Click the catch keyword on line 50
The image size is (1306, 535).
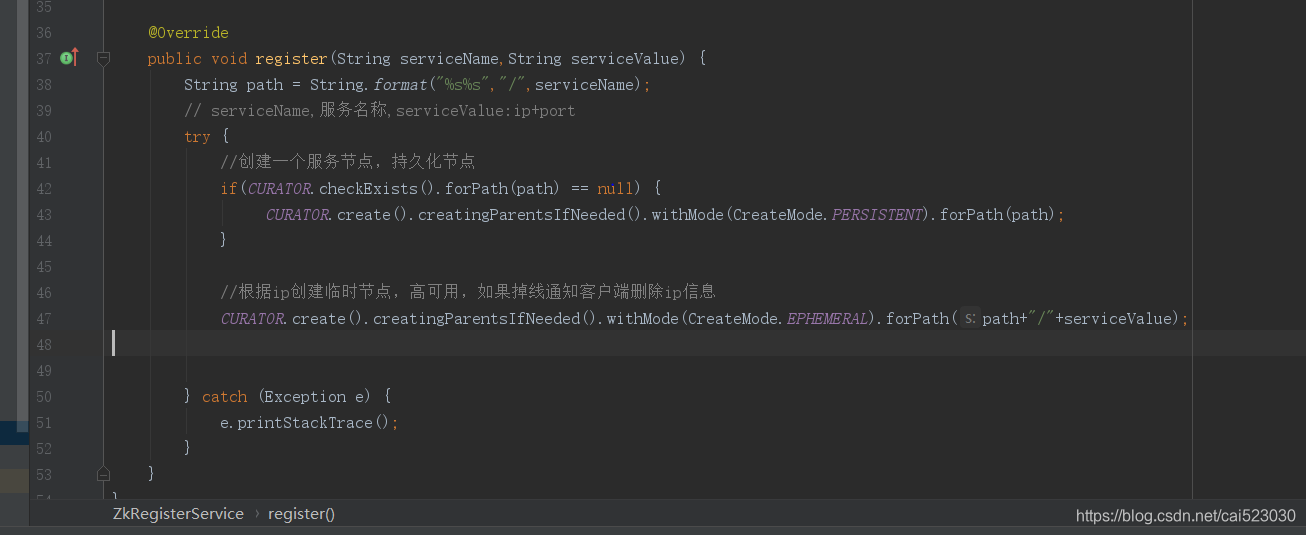pyautogui.click(x=224, y=397)
